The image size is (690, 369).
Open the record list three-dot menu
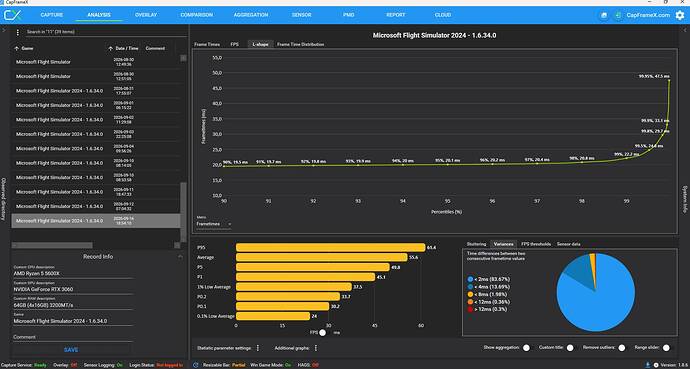click(18, 32)
